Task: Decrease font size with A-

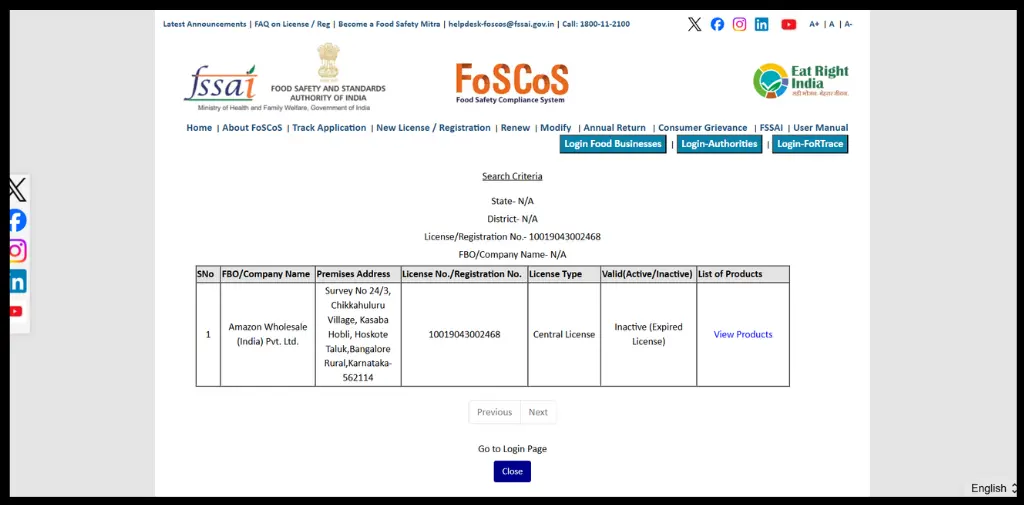Action: tap(848, 24)
